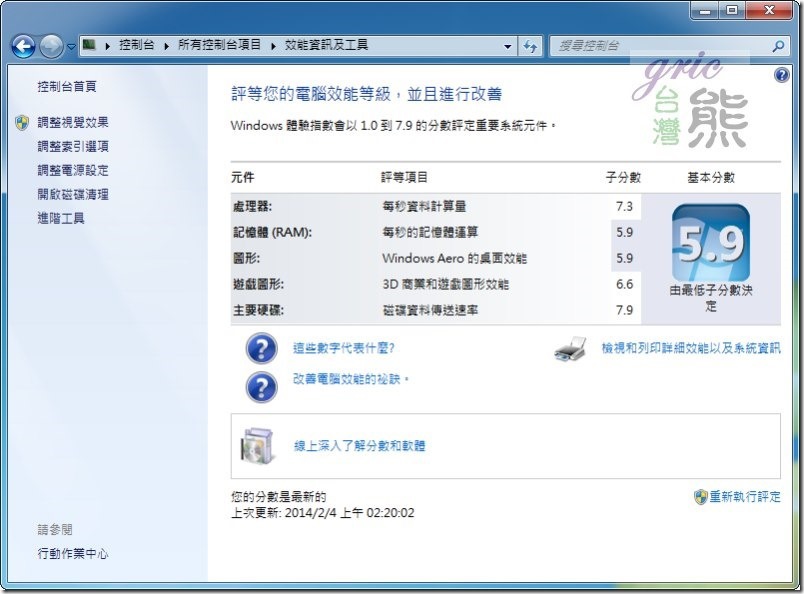Click the Control Panel icon in address bar

click(90, 45)
